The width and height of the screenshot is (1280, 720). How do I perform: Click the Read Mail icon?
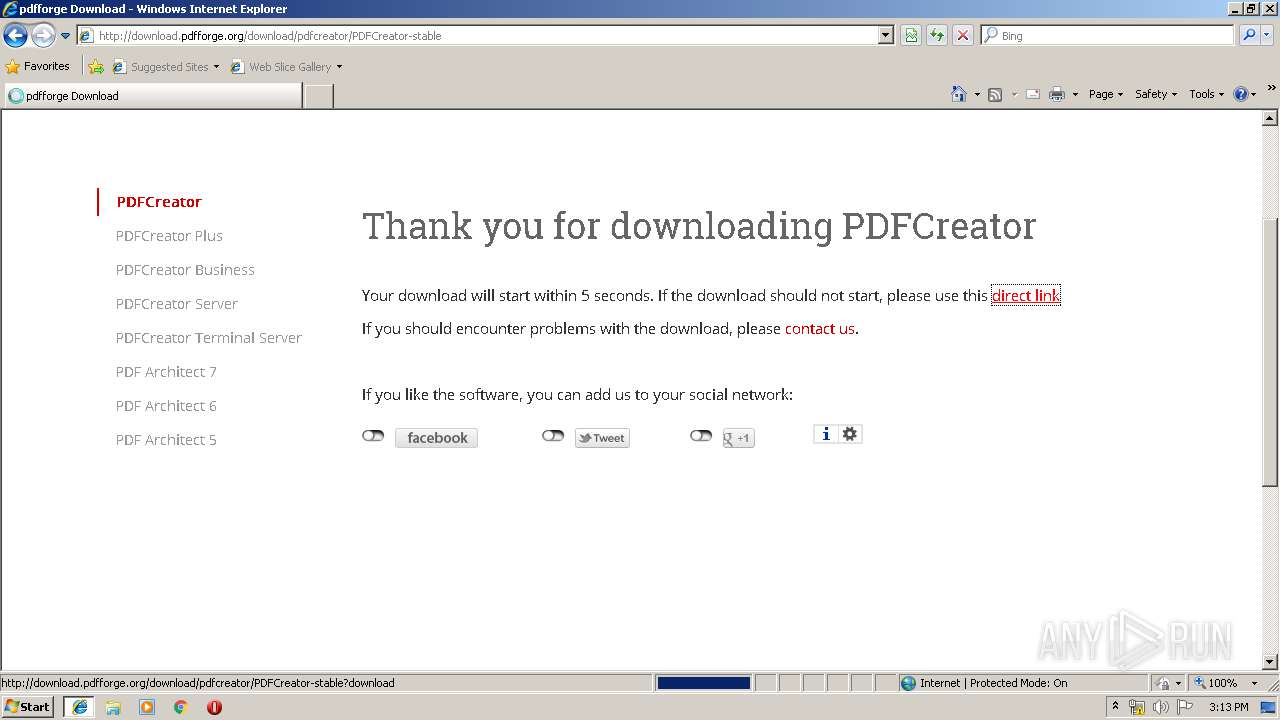pos(1033,94)
